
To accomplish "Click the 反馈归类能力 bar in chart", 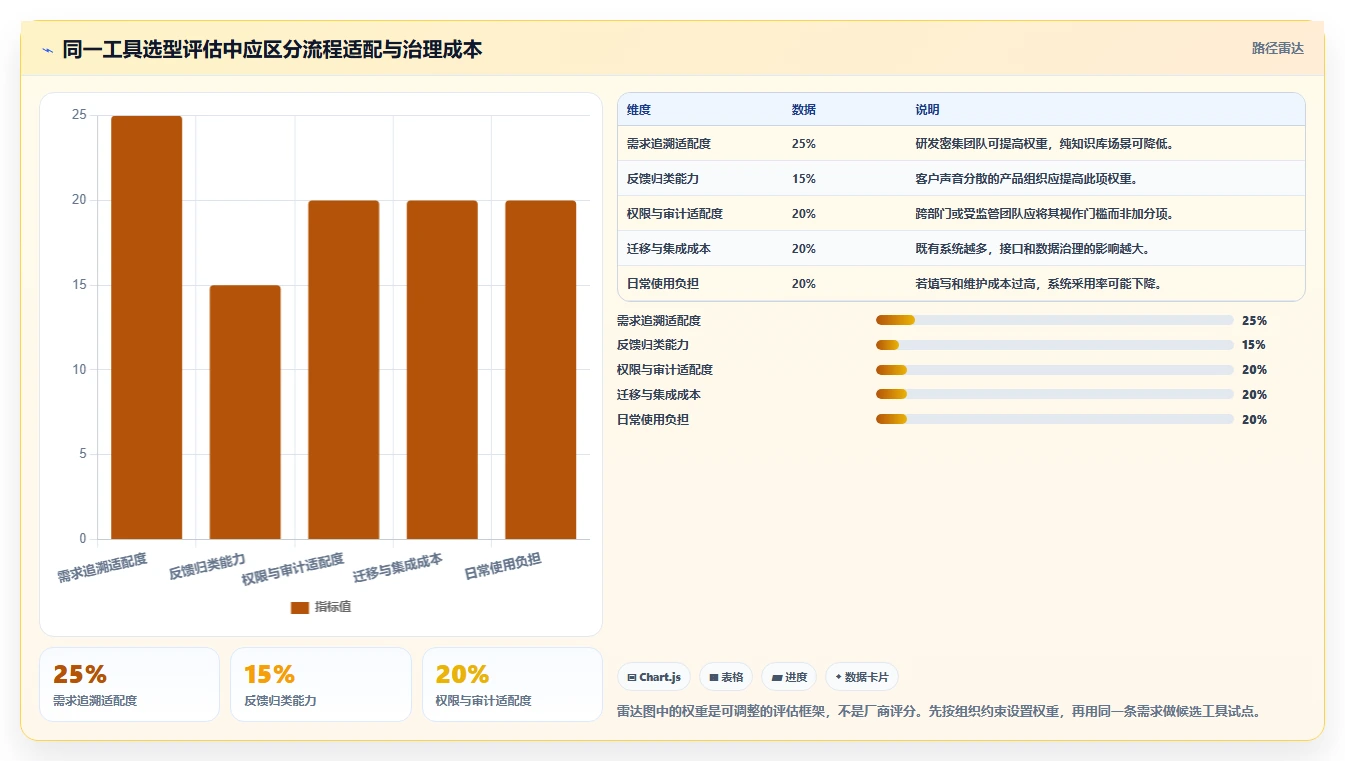I will [x=245, y=412].
